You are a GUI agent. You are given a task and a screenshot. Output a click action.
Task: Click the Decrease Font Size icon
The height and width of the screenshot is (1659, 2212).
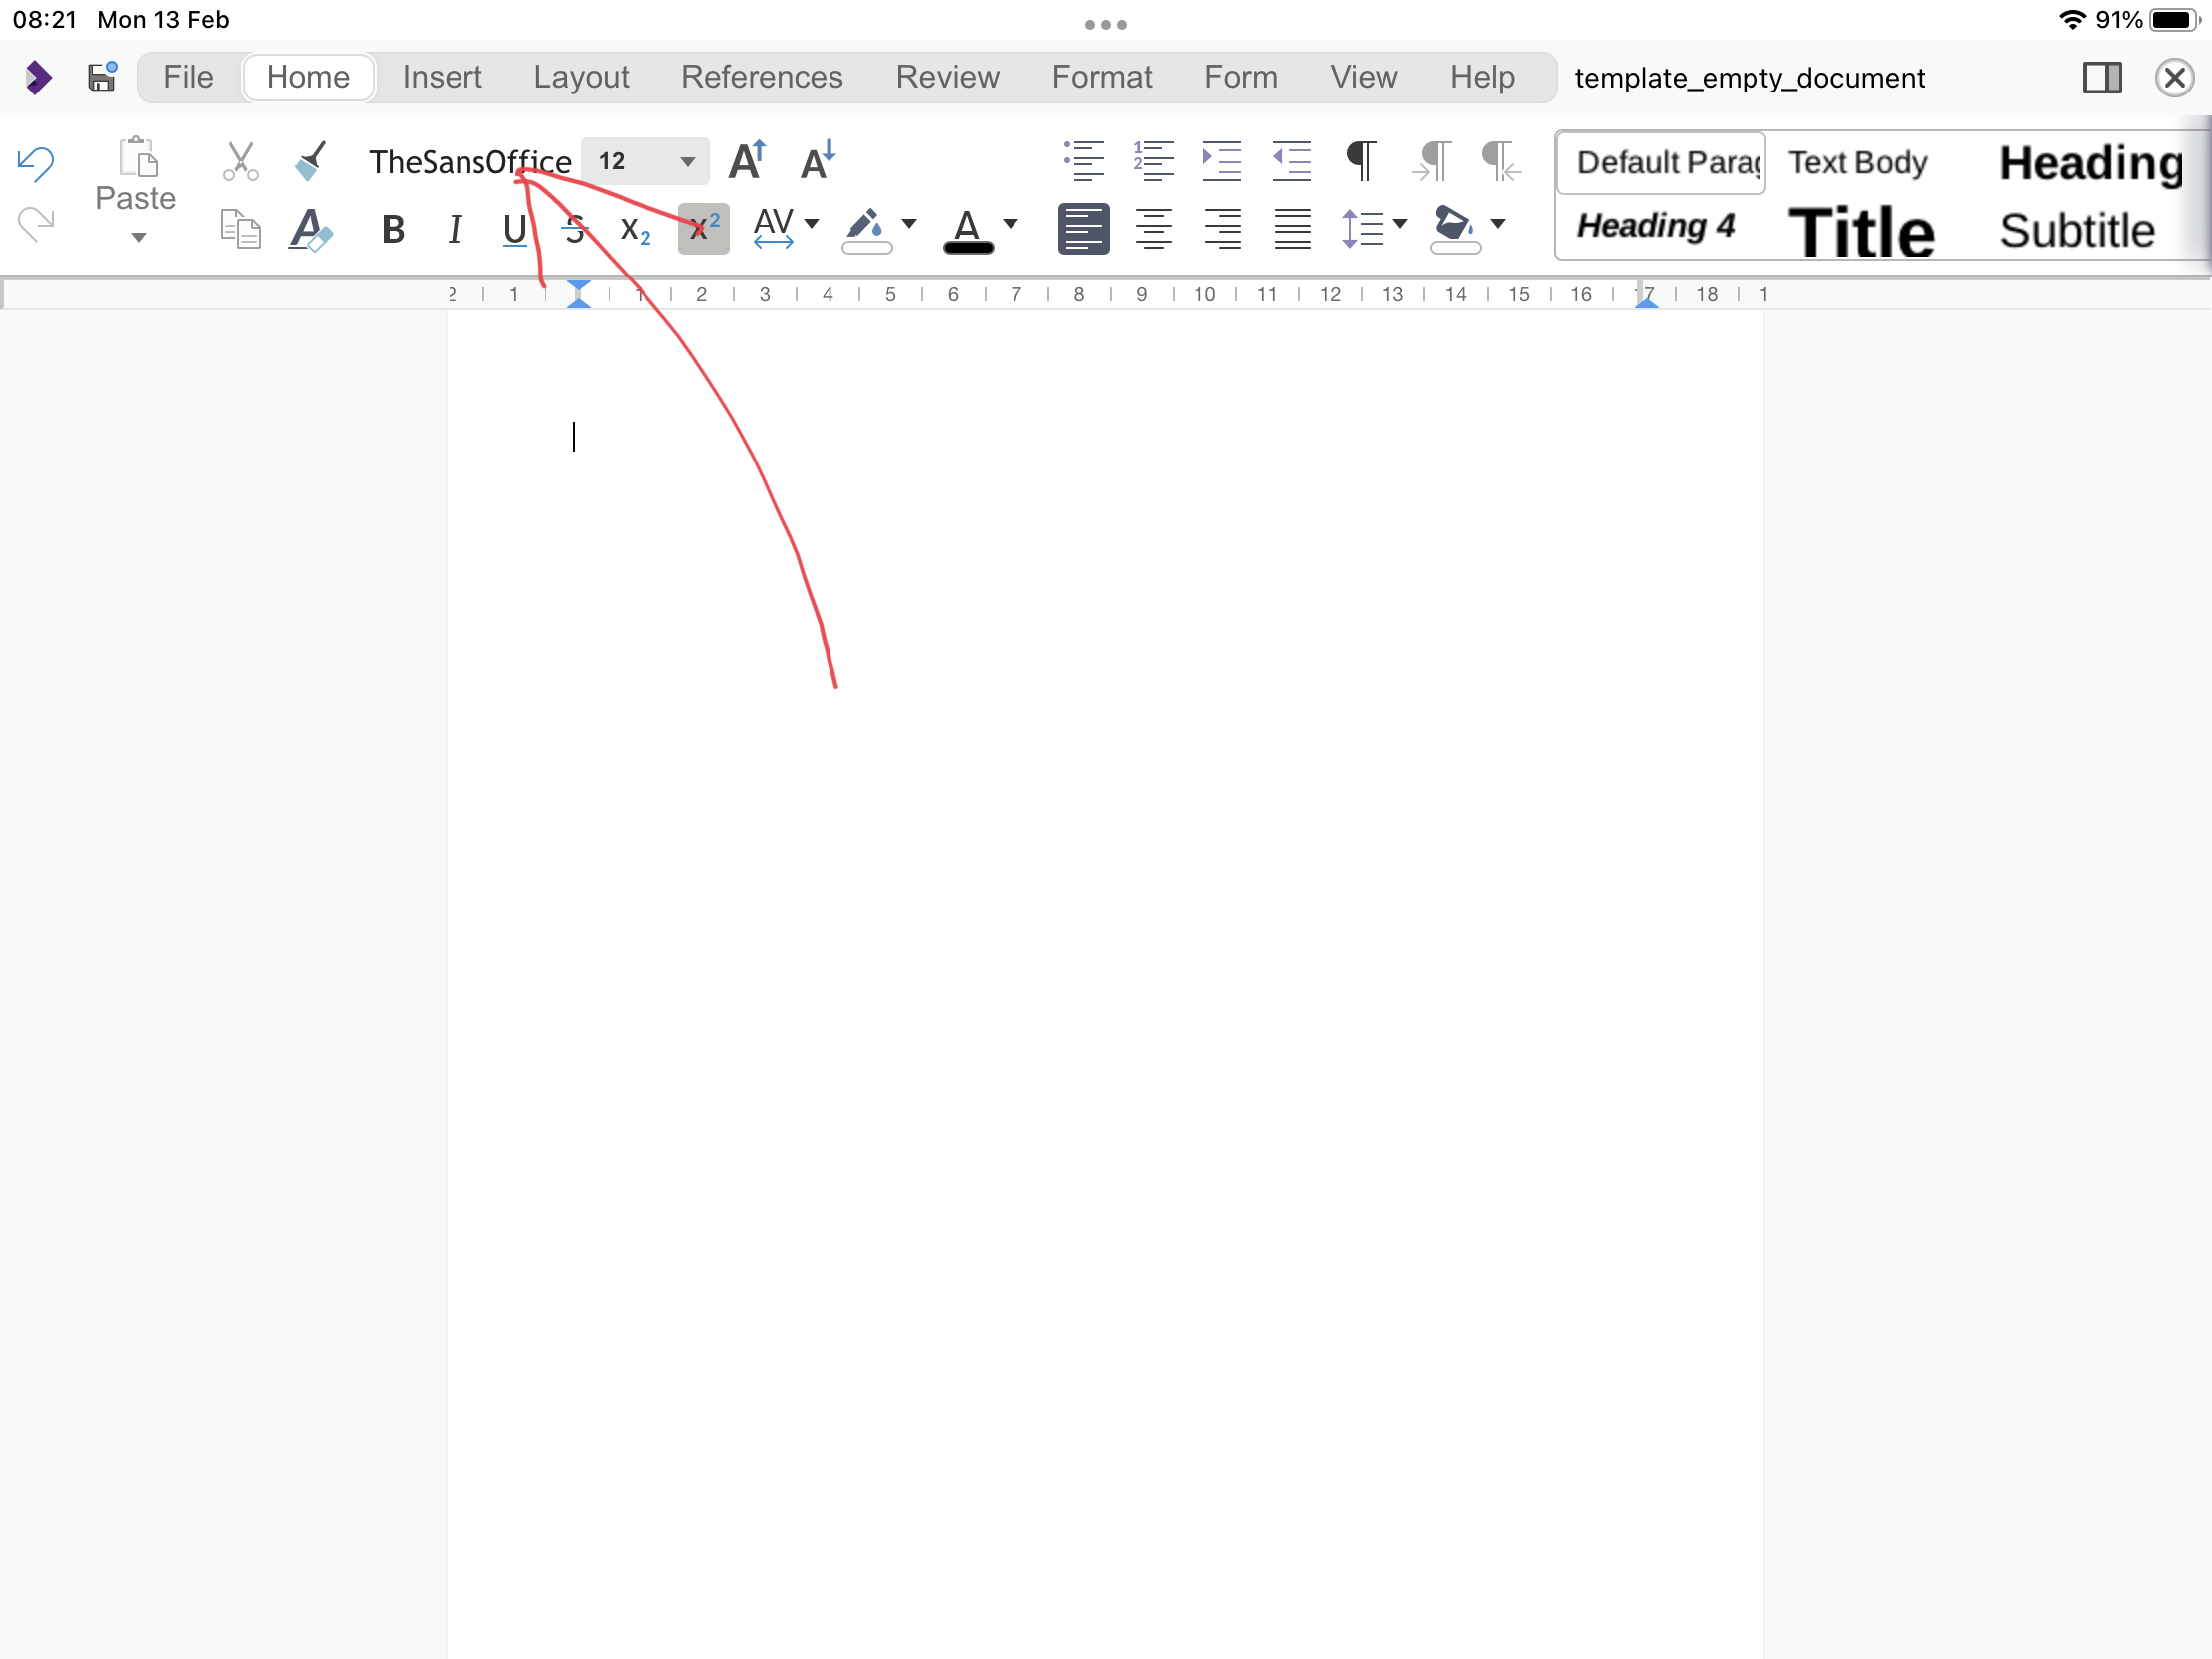(x=817, y=160)
